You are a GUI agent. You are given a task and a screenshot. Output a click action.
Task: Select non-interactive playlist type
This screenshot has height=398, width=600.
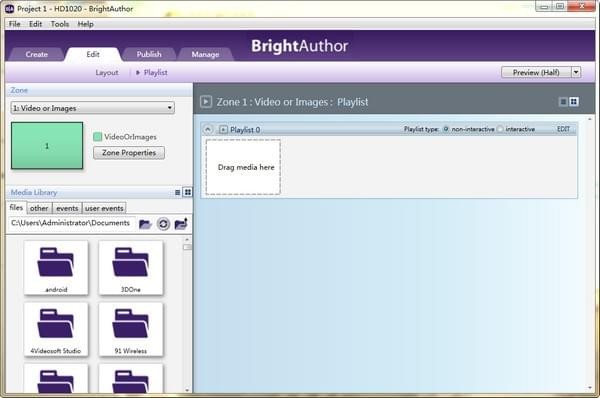click(x=446, y=129)
